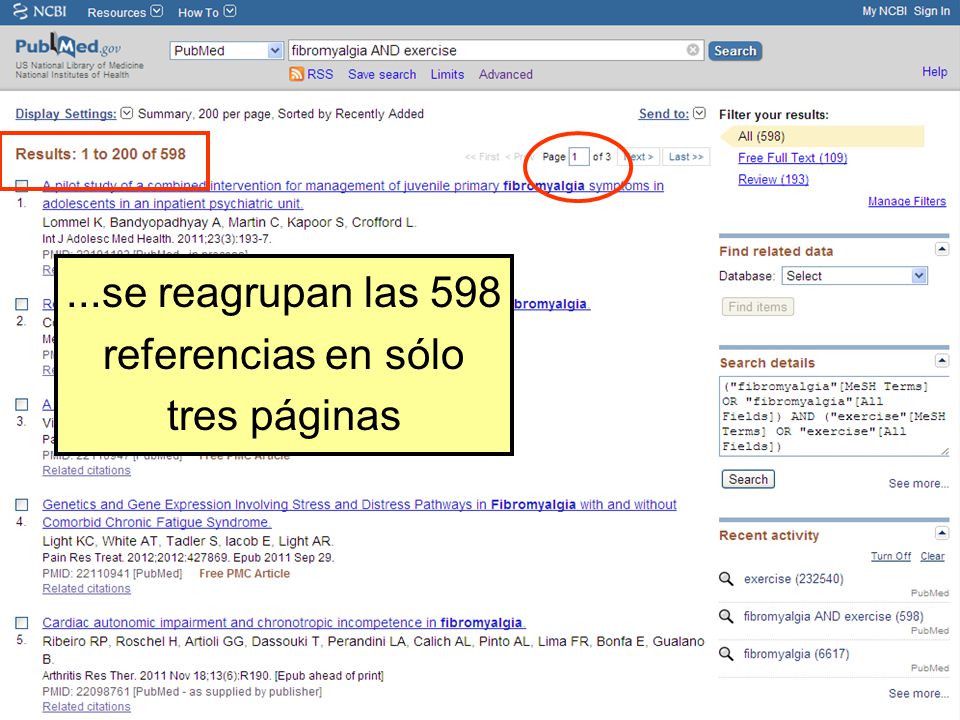Open the Manage Filters link
The image size is (960, 720).
[907, 201]
